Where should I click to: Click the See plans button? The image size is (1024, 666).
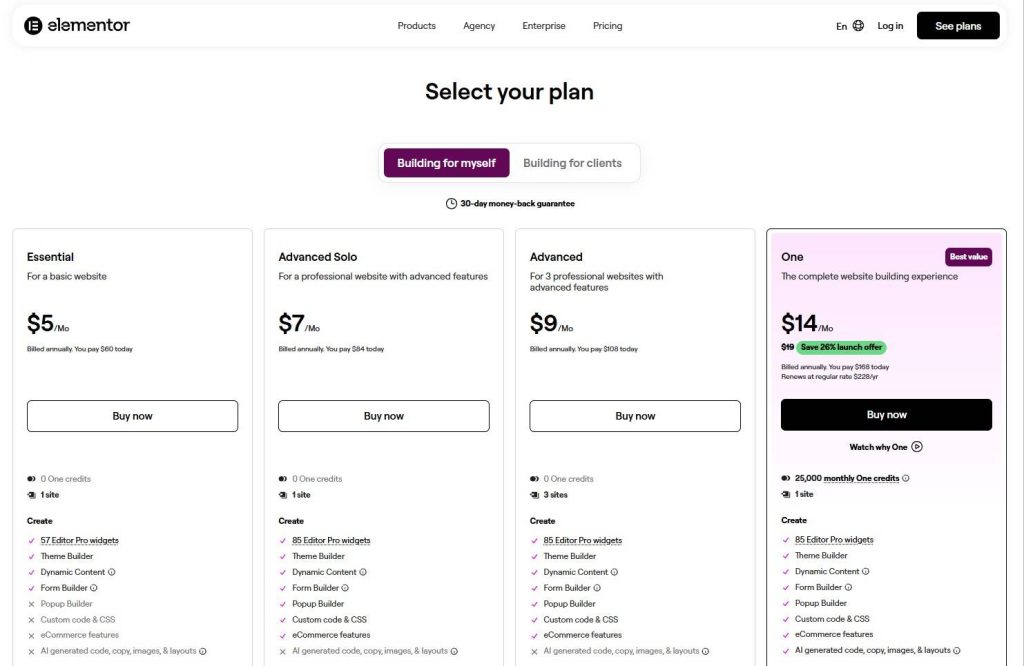[x=957, y=25]
